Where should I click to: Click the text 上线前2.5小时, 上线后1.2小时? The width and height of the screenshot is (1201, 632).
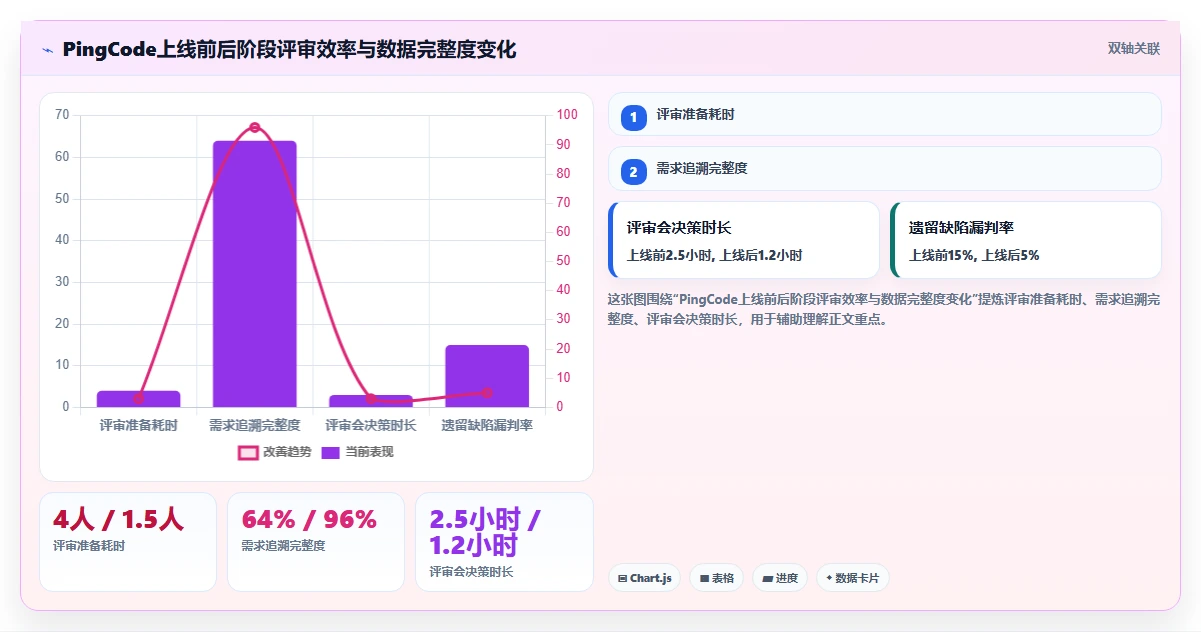point(714,255)
